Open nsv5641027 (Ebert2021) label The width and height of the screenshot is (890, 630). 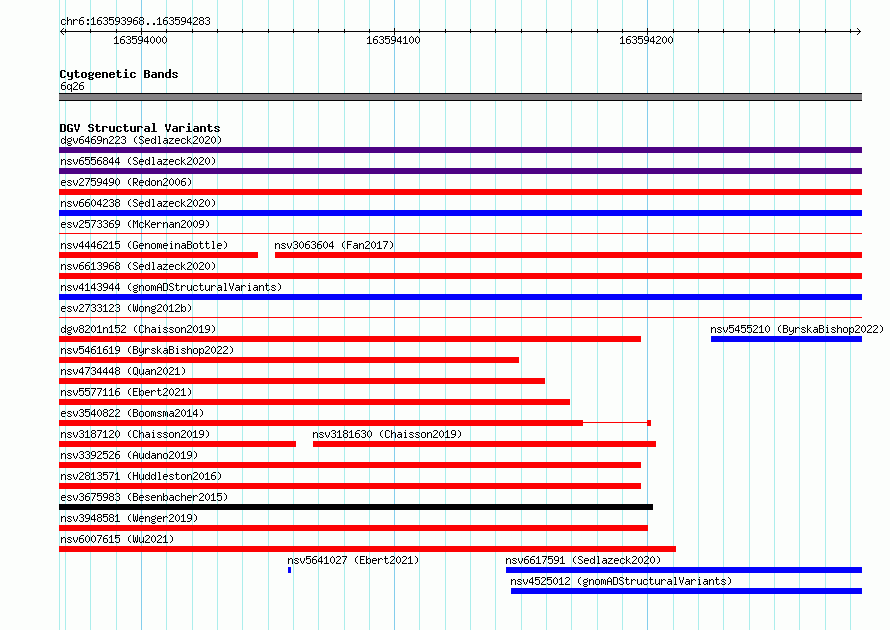[353, 560]
